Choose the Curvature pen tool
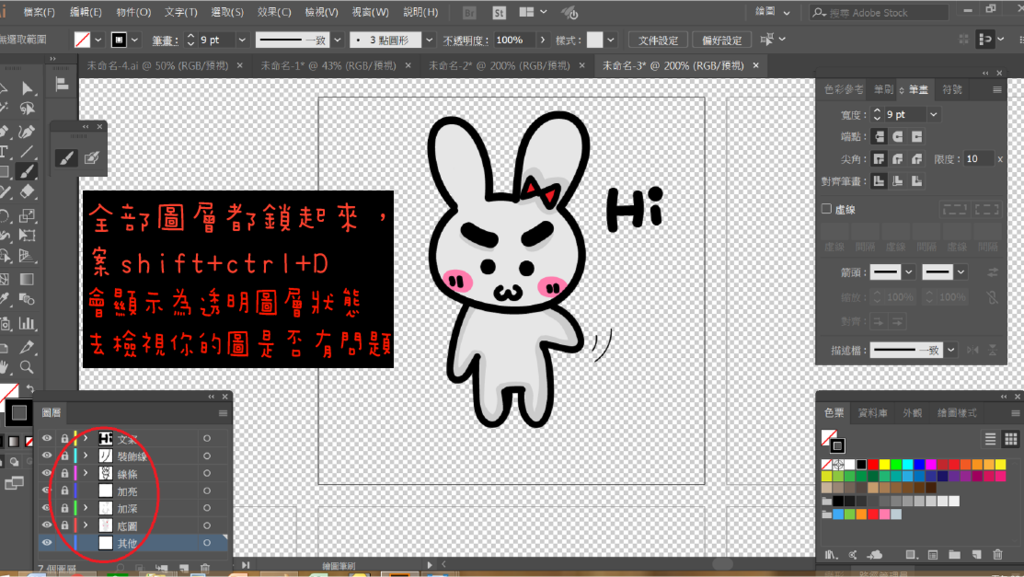The height and width of the screenshot is (577, 1024). pyautogui.click(x=27, y=132)
